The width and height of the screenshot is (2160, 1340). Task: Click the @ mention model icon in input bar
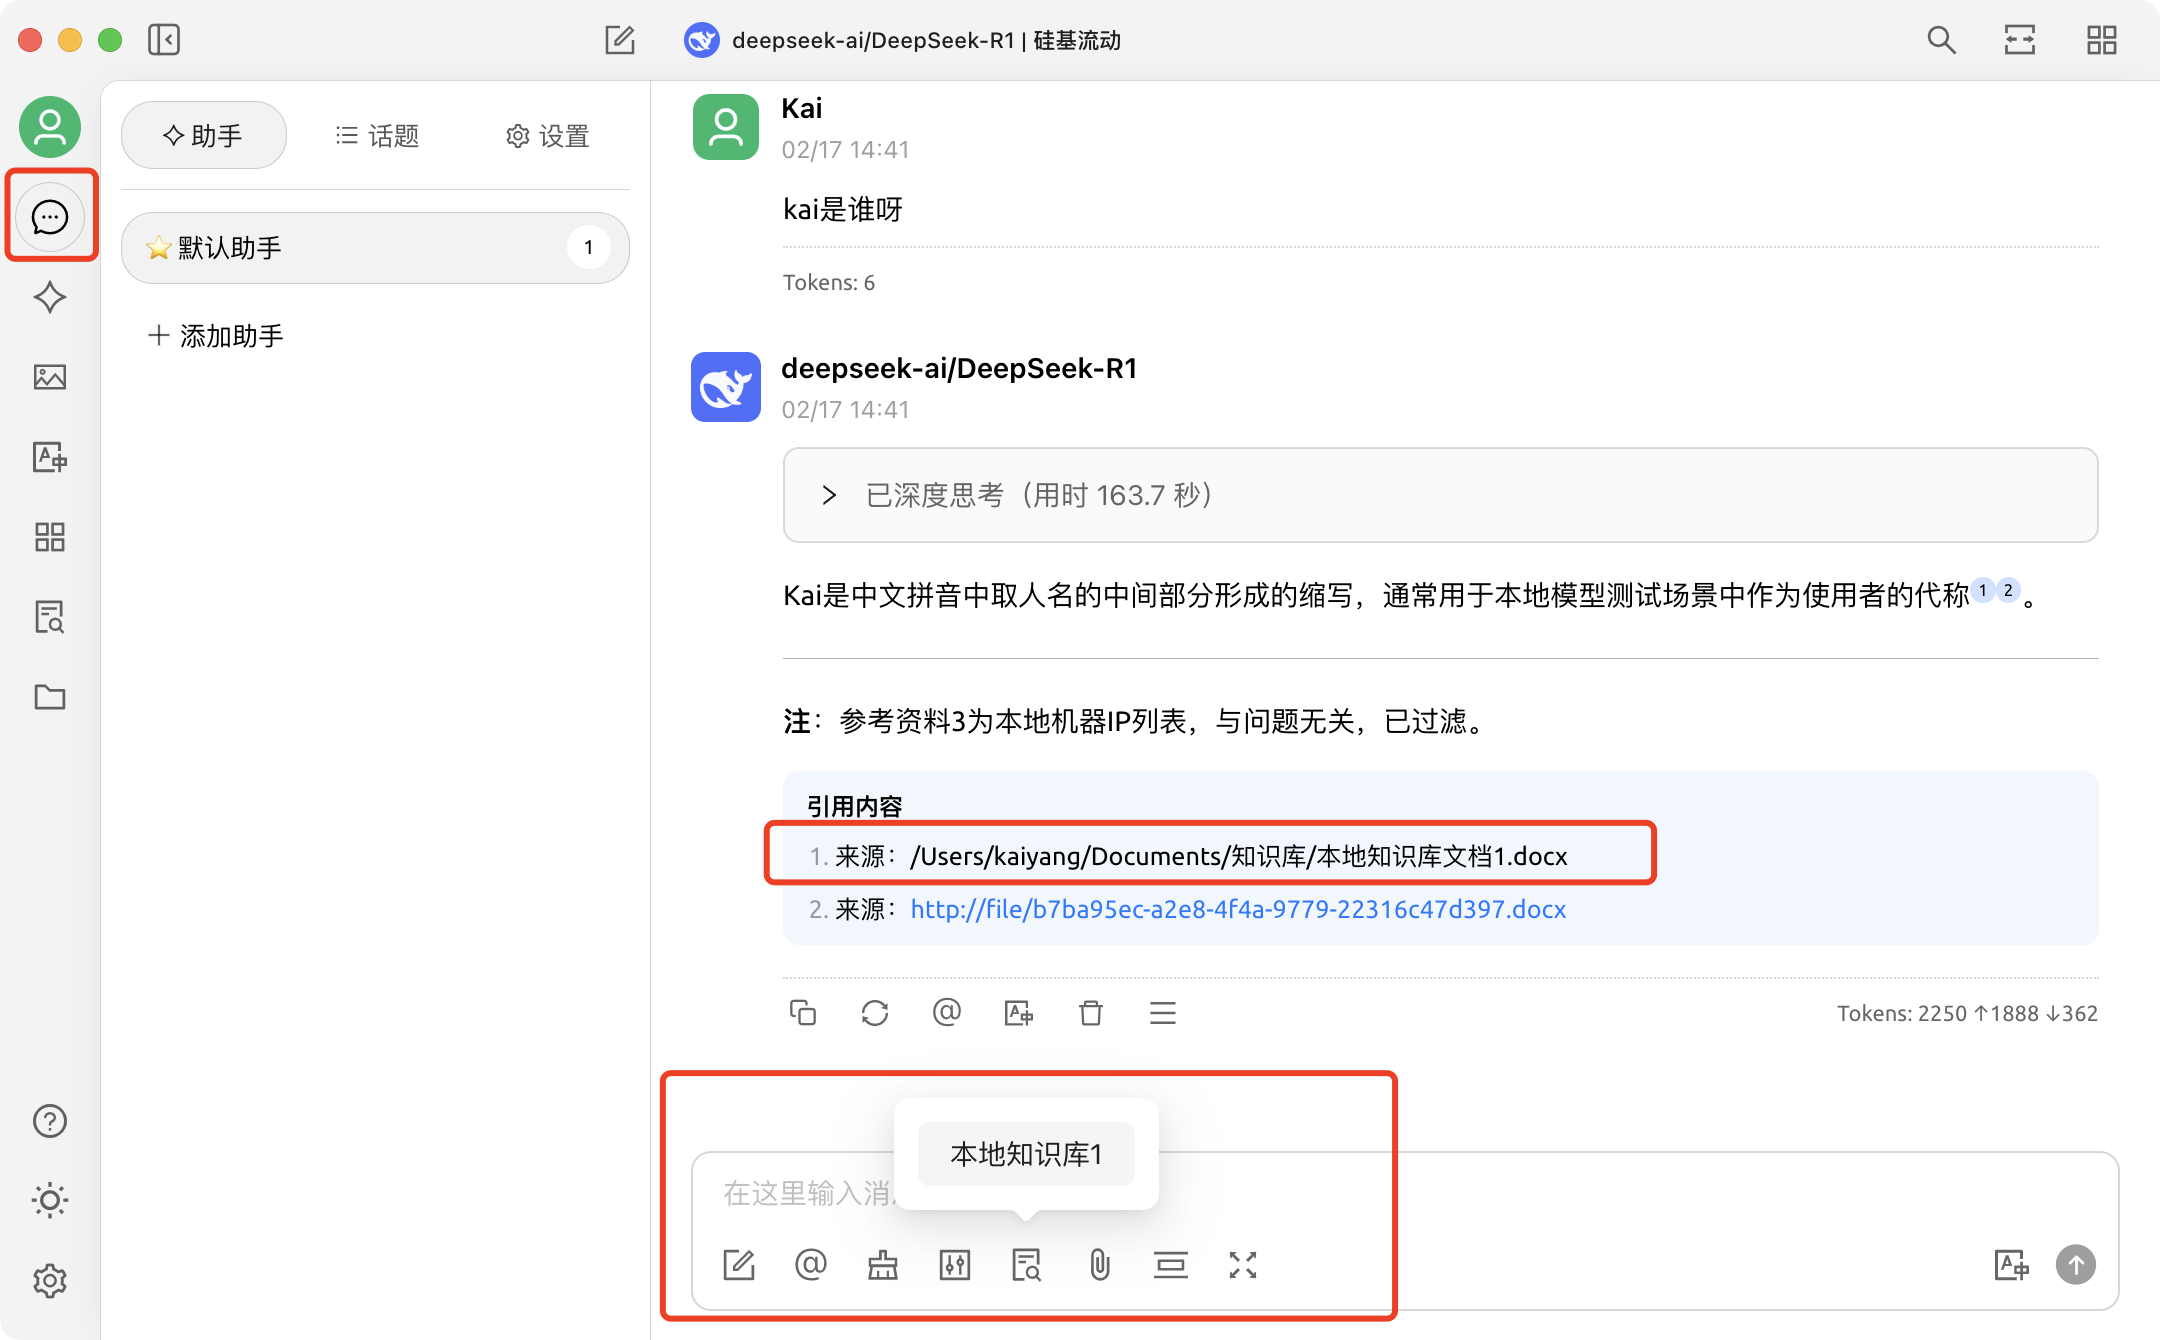click(x=811, y=1265)
